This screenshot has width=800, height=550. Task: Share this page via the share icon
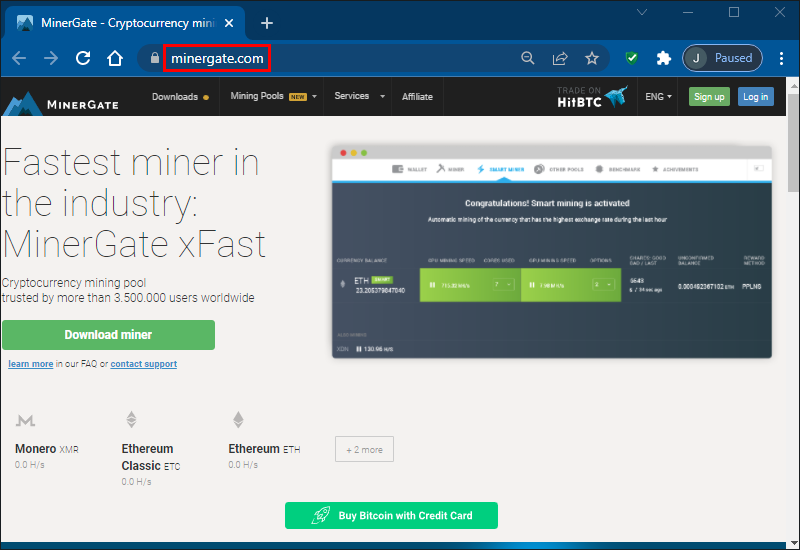(560, 58)
